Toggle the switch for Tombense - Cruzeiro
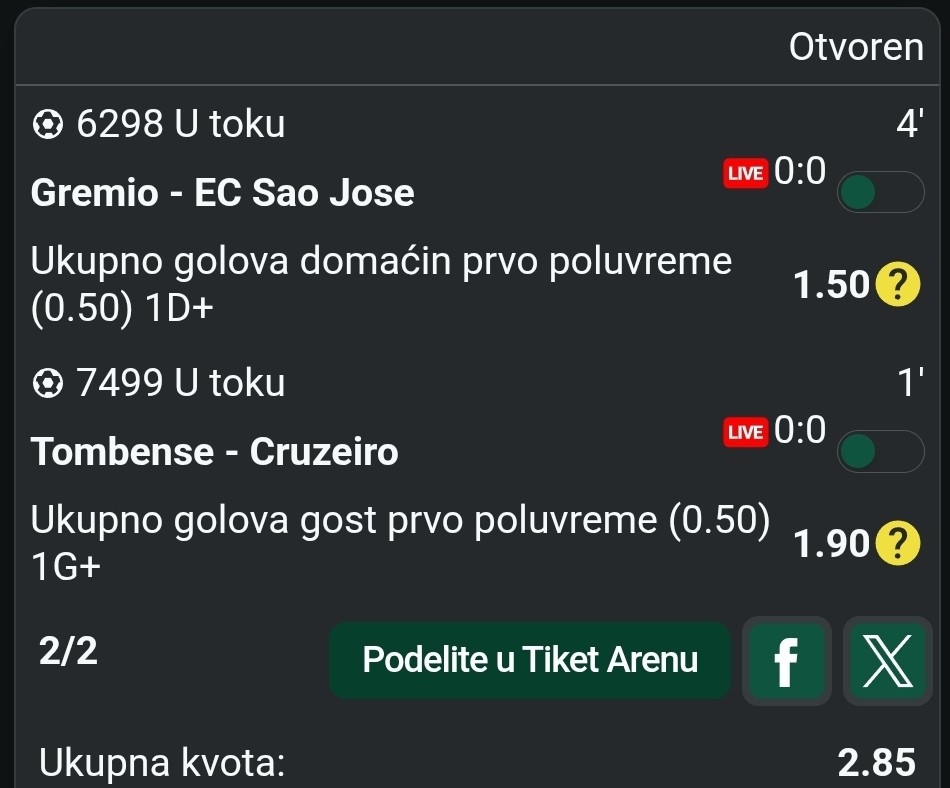The image size is (950, 788). point(880,451)
